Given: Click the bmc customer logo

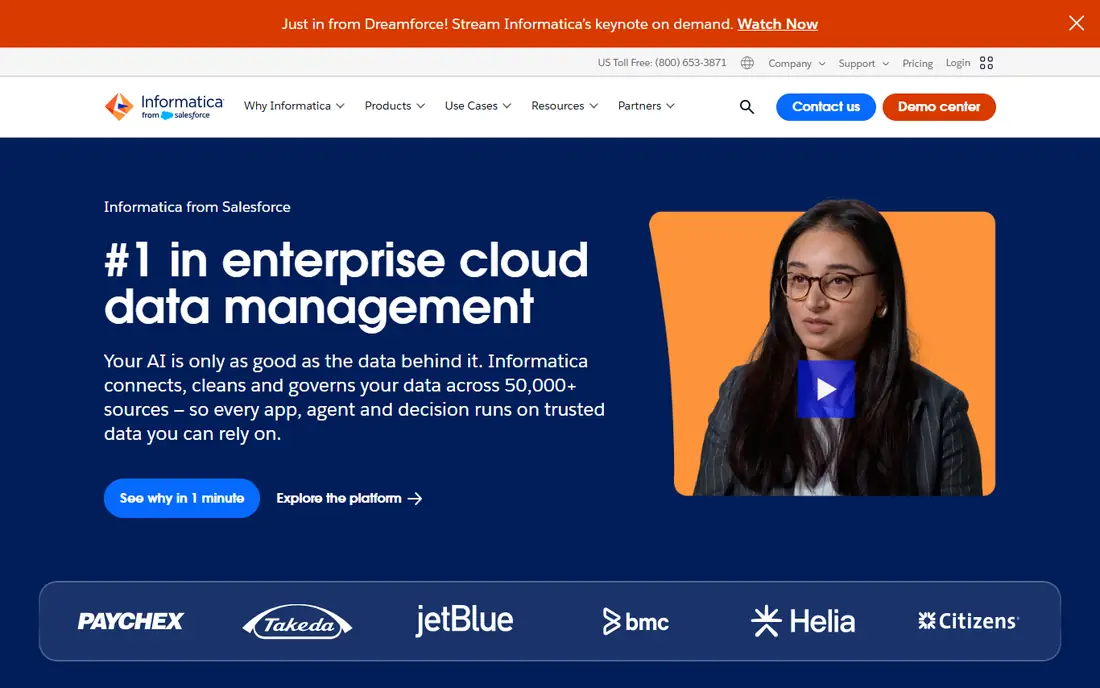Looking at the screenshot, I should tap(636, 621).
